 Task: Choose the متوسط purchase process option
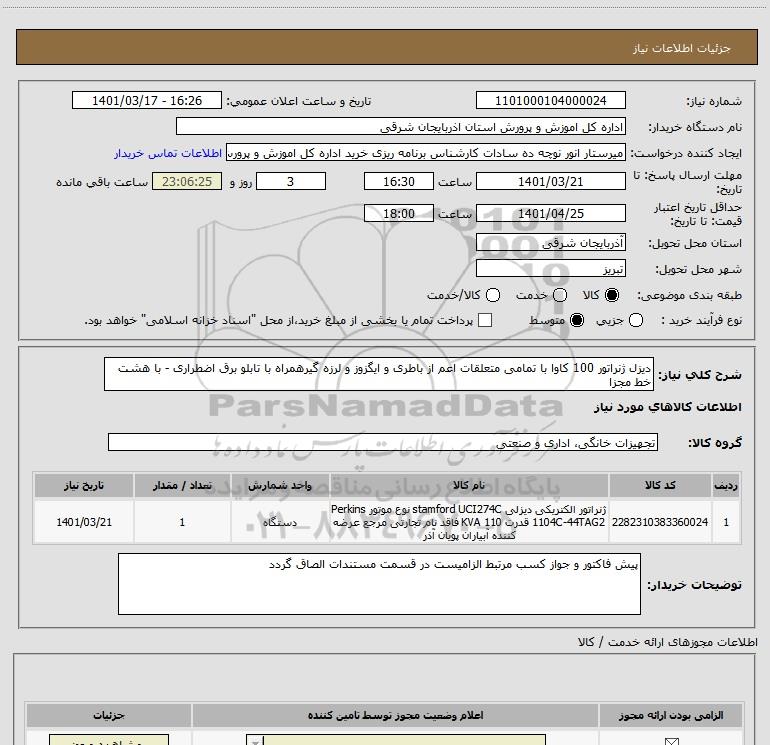coord(577,320)
